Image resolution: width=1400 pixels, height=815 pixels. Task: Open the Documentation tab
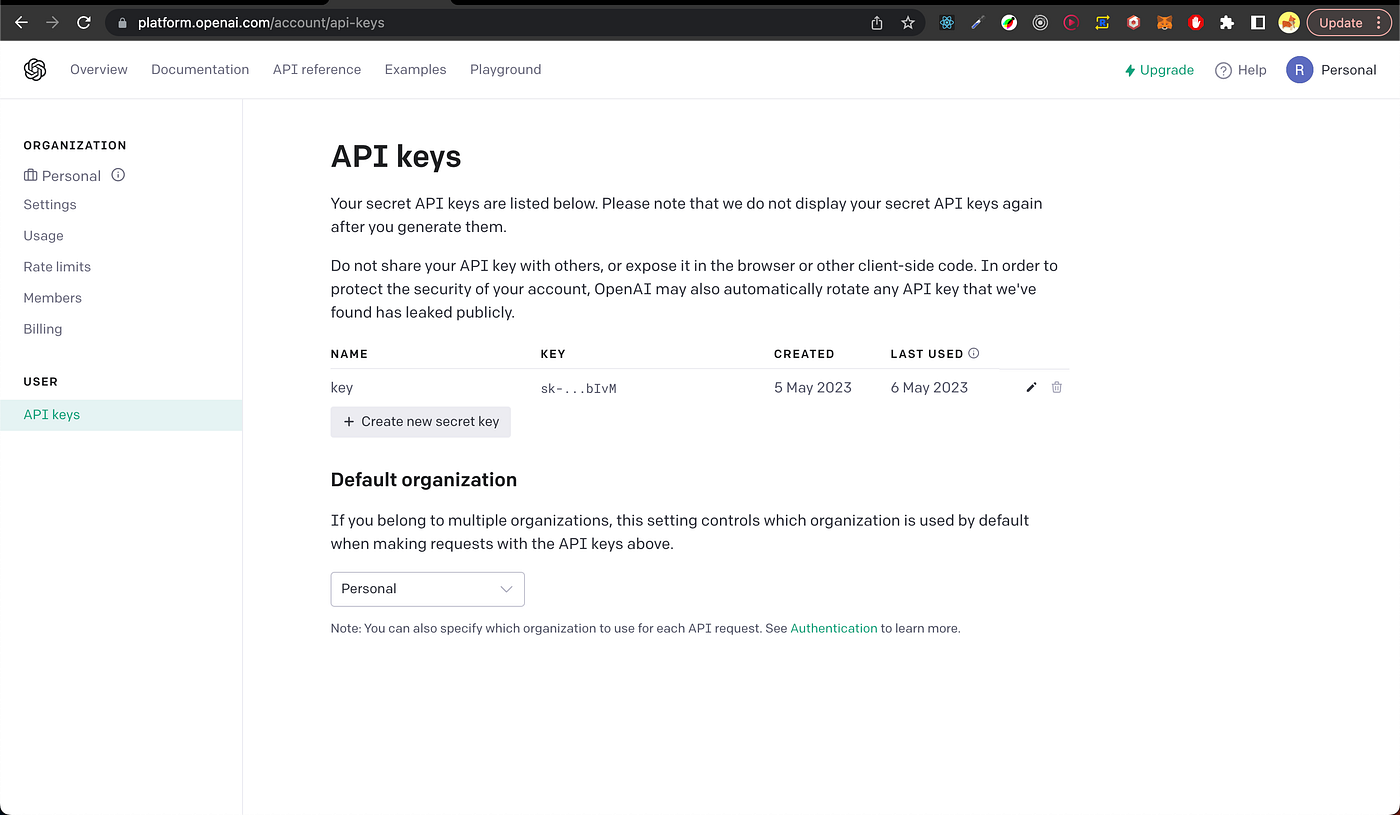click(200, 69)
